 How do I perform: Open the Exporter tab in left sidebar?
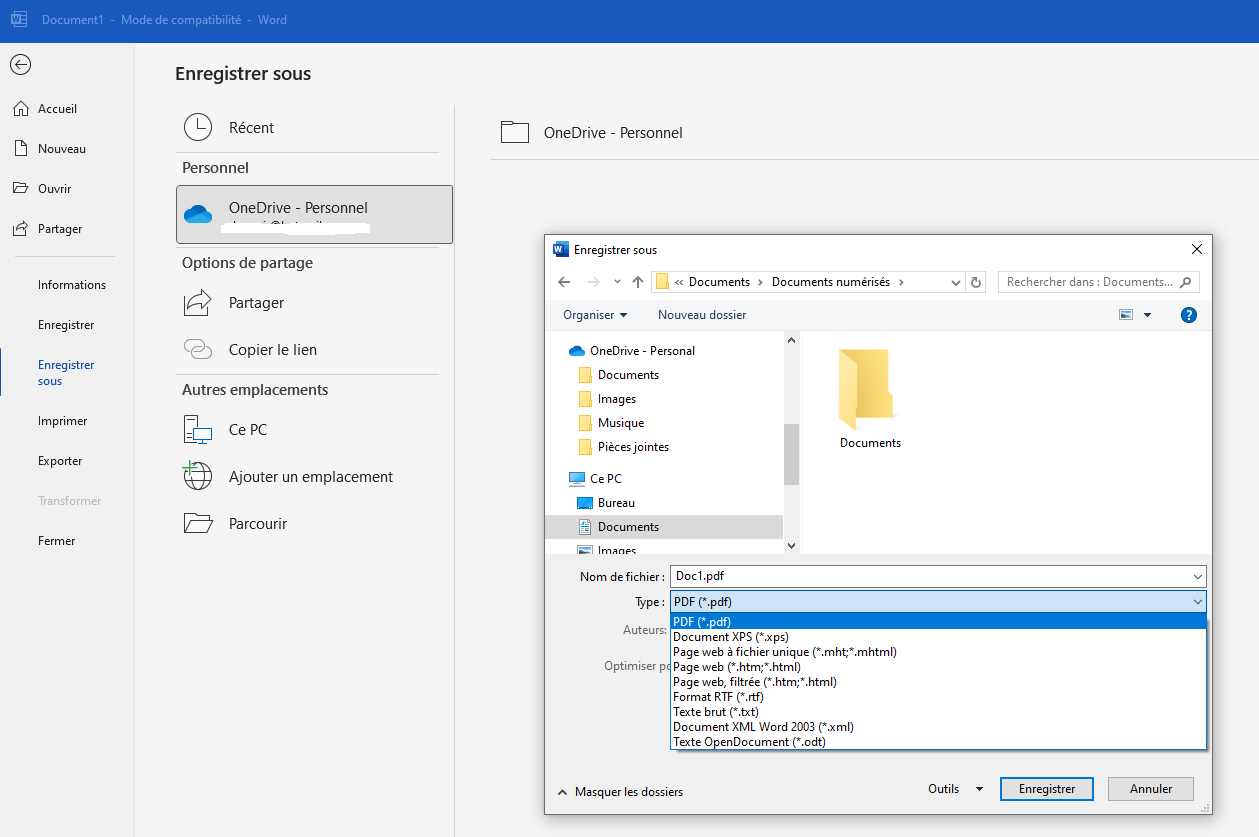[x=60, y=461]
